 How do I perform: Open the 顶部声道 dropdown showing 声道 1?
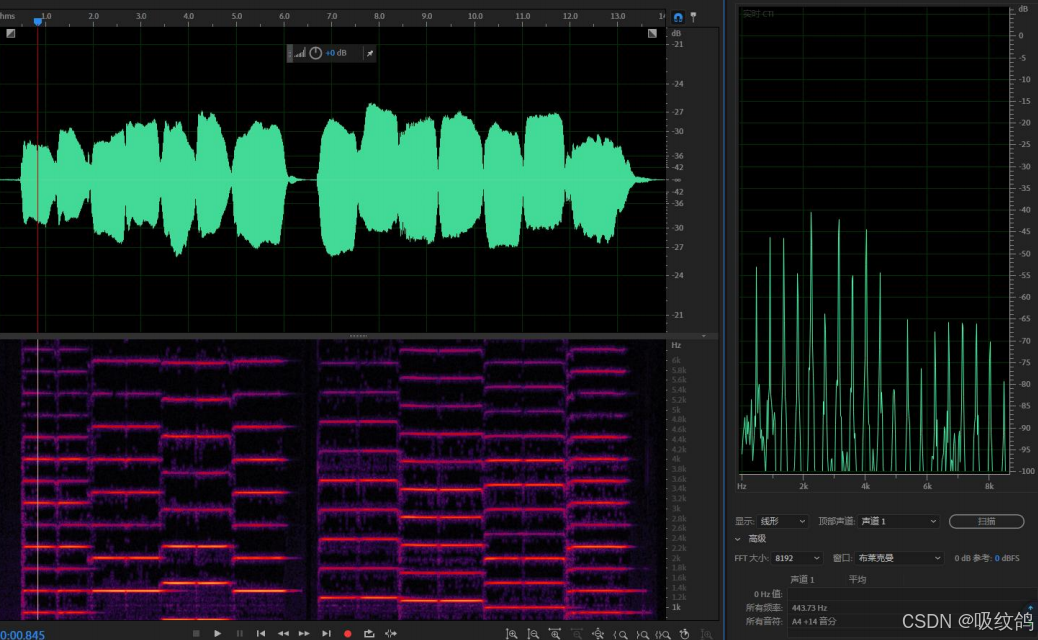point(898,522)
